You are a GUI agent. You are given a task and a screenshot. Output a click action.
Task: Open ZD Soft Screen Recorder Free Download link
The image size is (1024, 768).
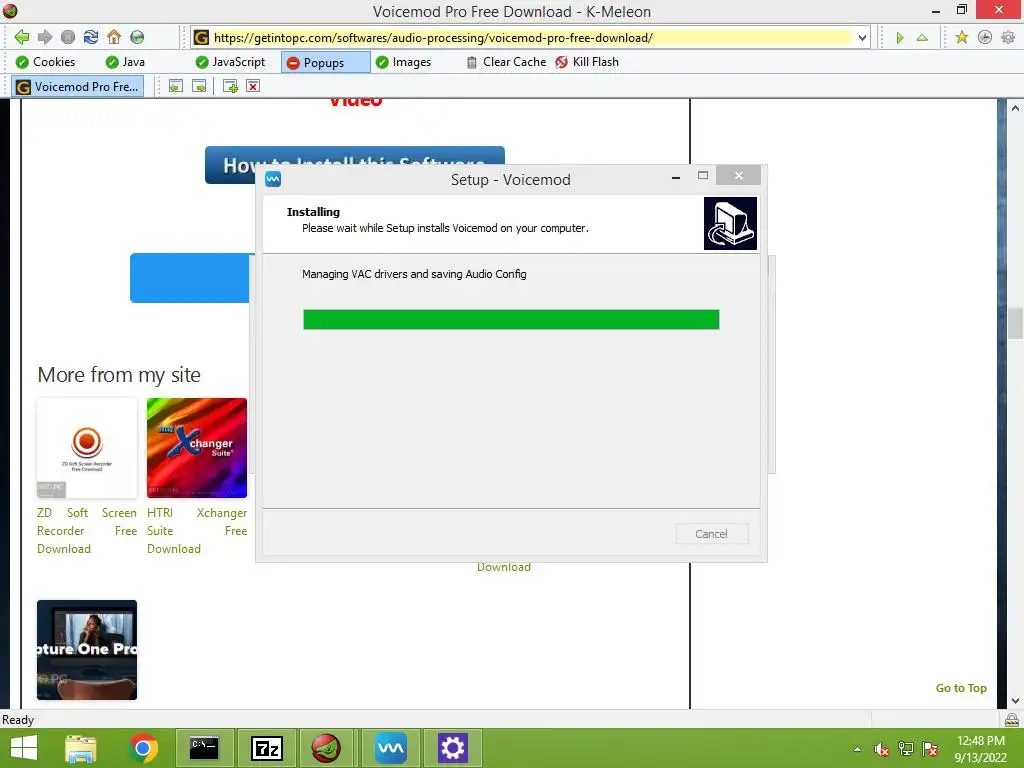point(87,530)
